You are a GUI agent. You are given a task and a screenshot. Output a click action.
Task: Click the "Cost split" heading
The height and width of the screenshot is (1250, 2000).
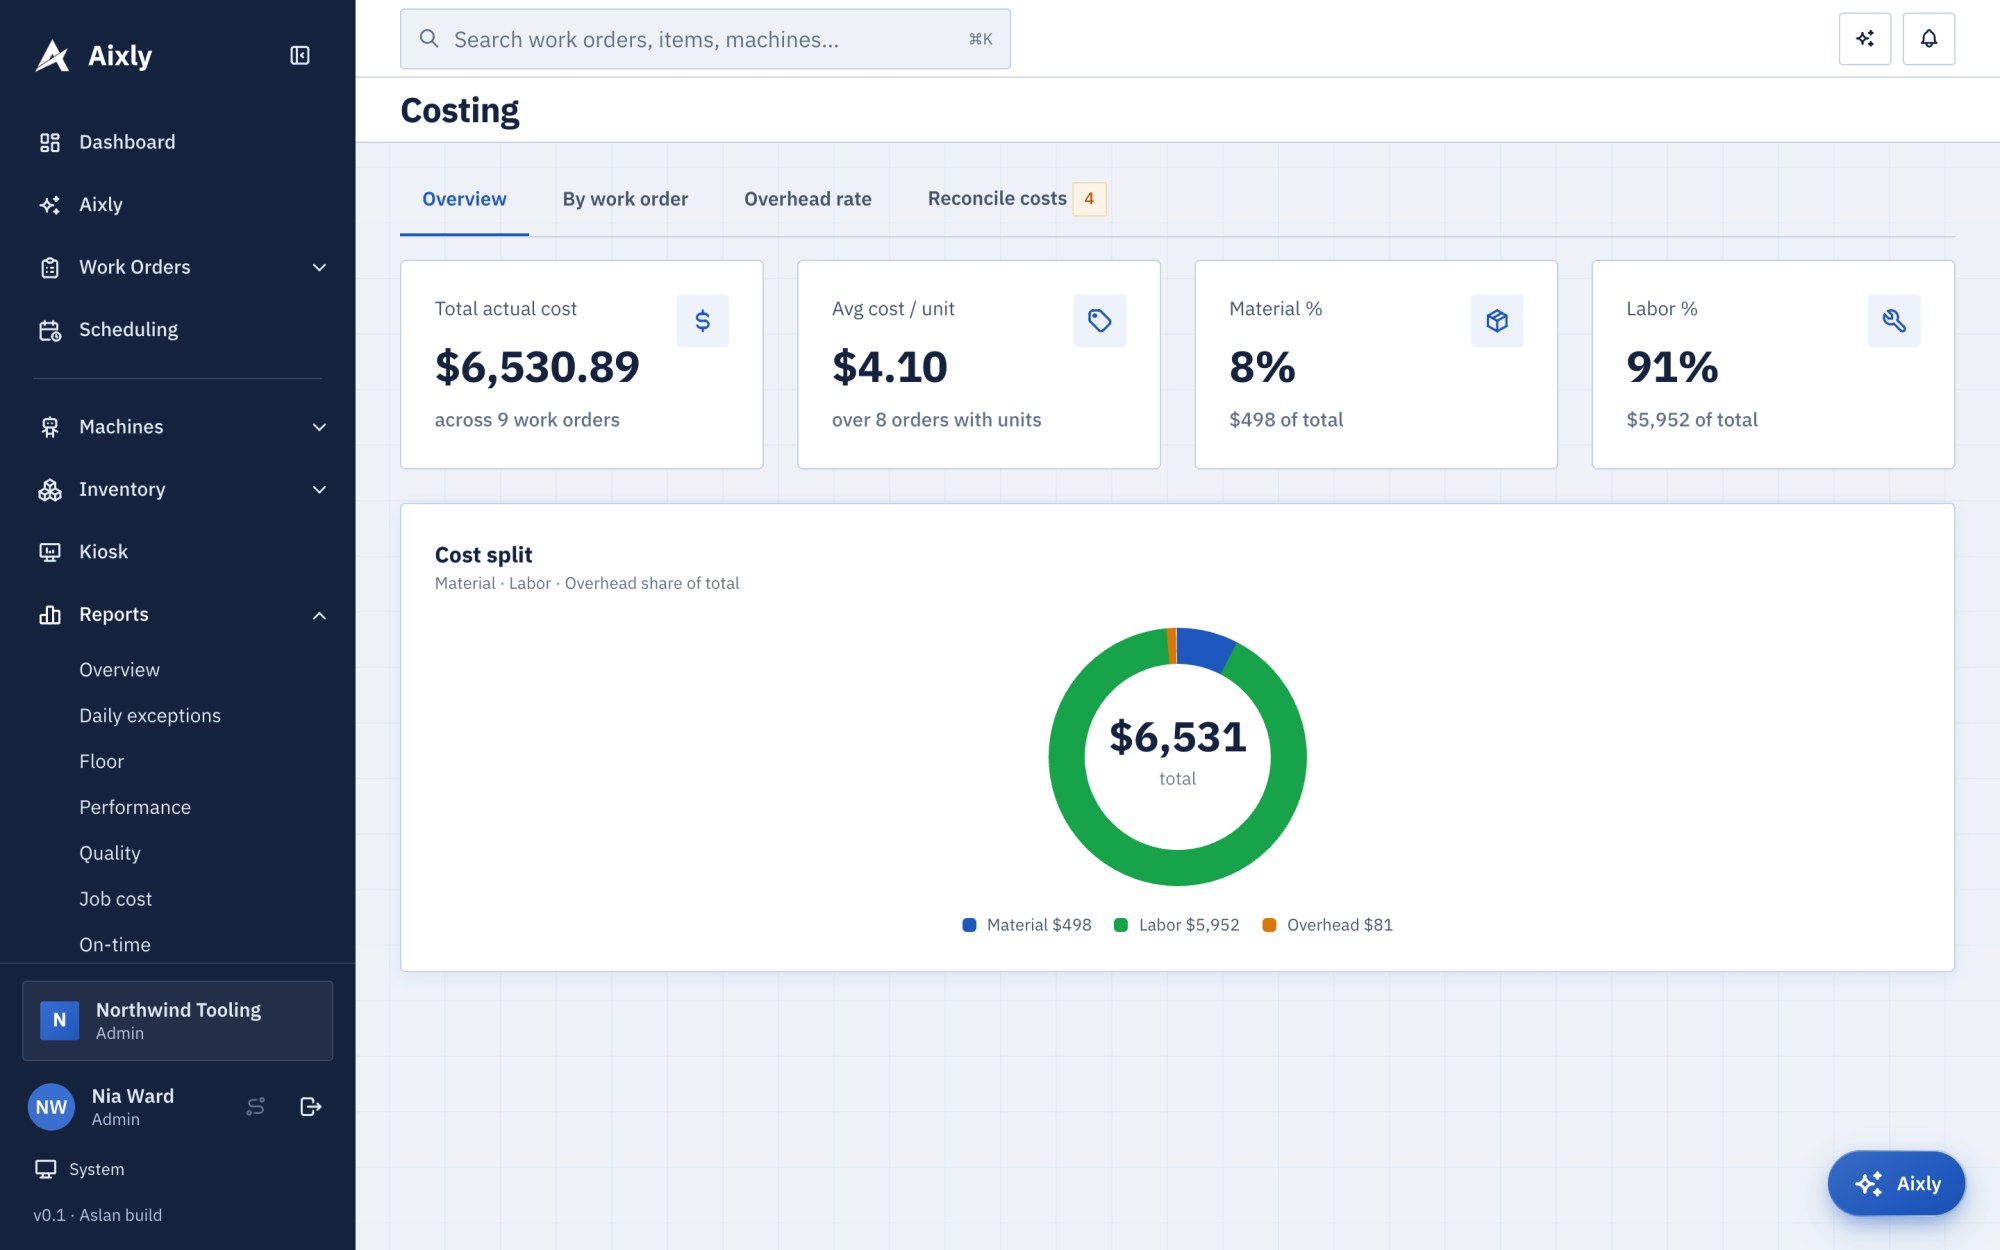[x=483, y=555]
